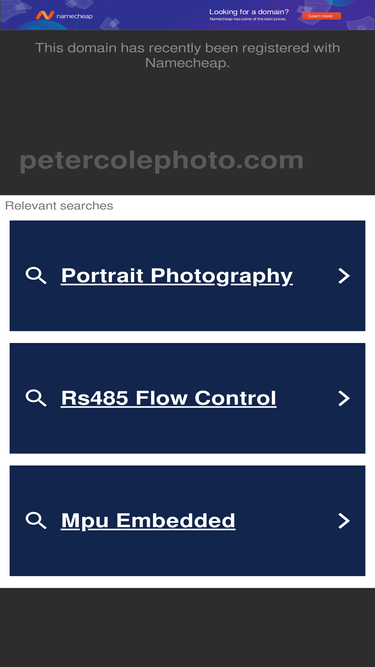Image resolution: width=375 pixels, height=667 pixels.
Task: Click the orange Namecheap logo icon
Action: (45, 15)
